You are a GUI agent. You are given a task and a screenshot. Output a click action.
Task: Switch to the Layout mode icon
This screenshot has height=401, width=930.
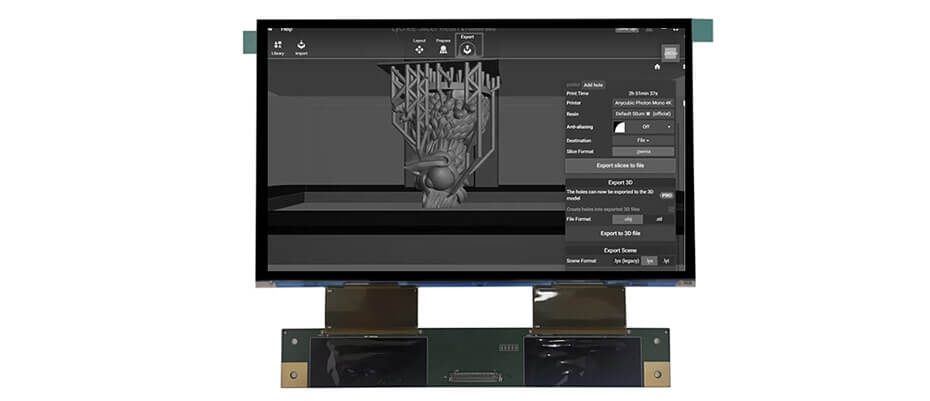click(419, 47)
